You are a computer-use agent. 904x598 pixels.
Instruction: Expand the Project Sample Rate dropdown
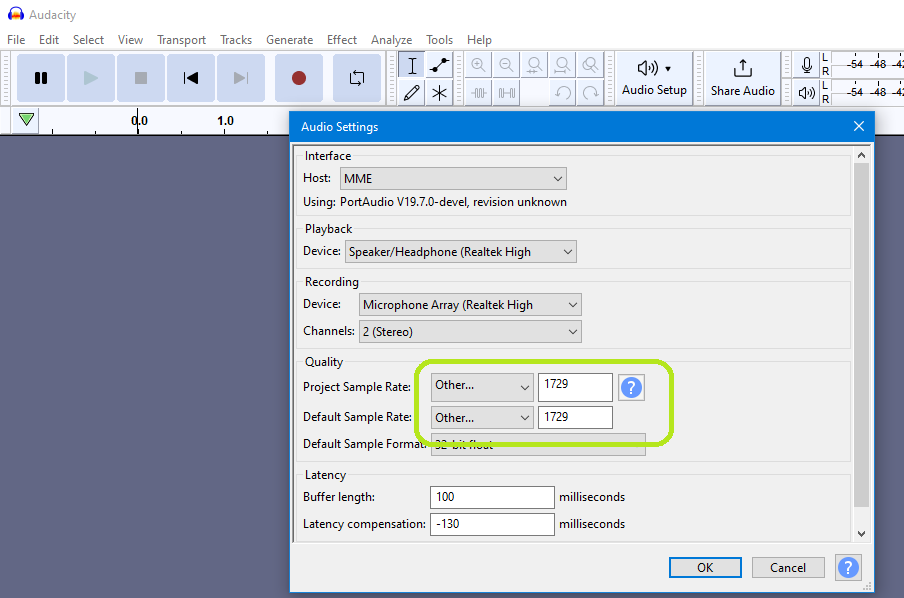[482, 387]
